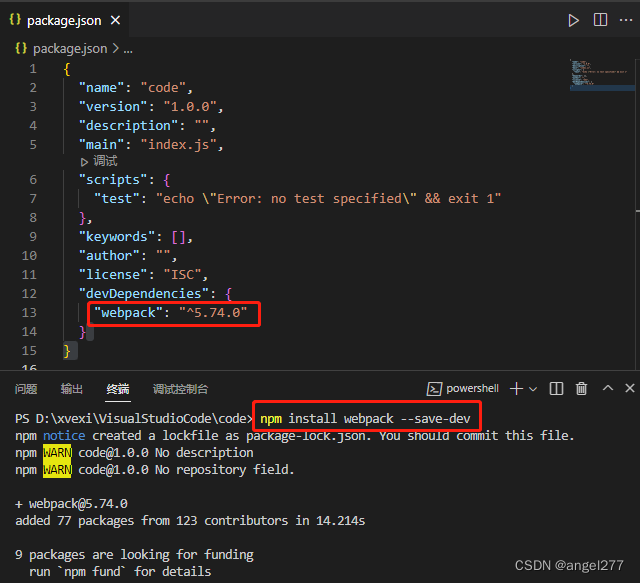This screenshot has height=583, width=640.
Task: Click the "name" key on line 2
Action: (x=102, y=88)
